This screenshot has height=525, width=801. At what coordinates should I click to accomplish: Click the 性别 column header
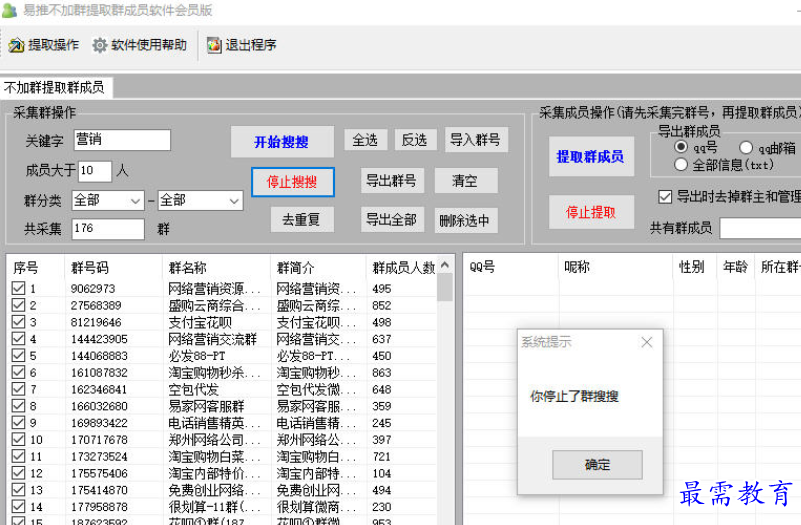click(x=695, y=267)
